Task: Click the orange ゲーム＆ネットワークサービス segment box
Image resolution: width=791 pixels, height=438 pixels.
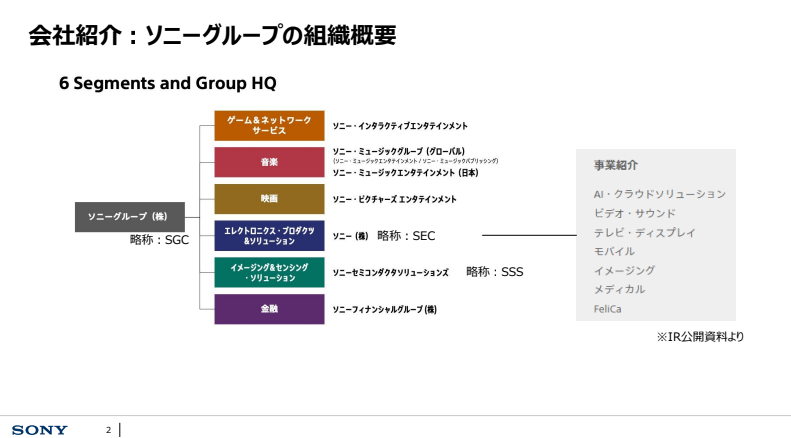Action: click(269, 126)
